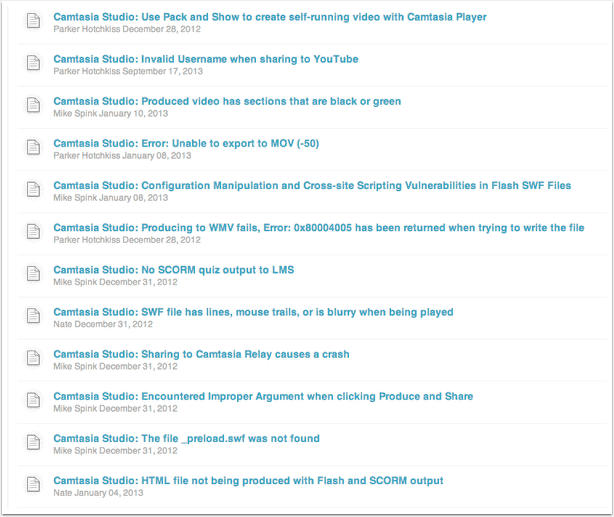Click 'Parker Hotchkiss January 08, 2013' byline
Viewport: 614px width, 517px height.
[x=122, y=155]
